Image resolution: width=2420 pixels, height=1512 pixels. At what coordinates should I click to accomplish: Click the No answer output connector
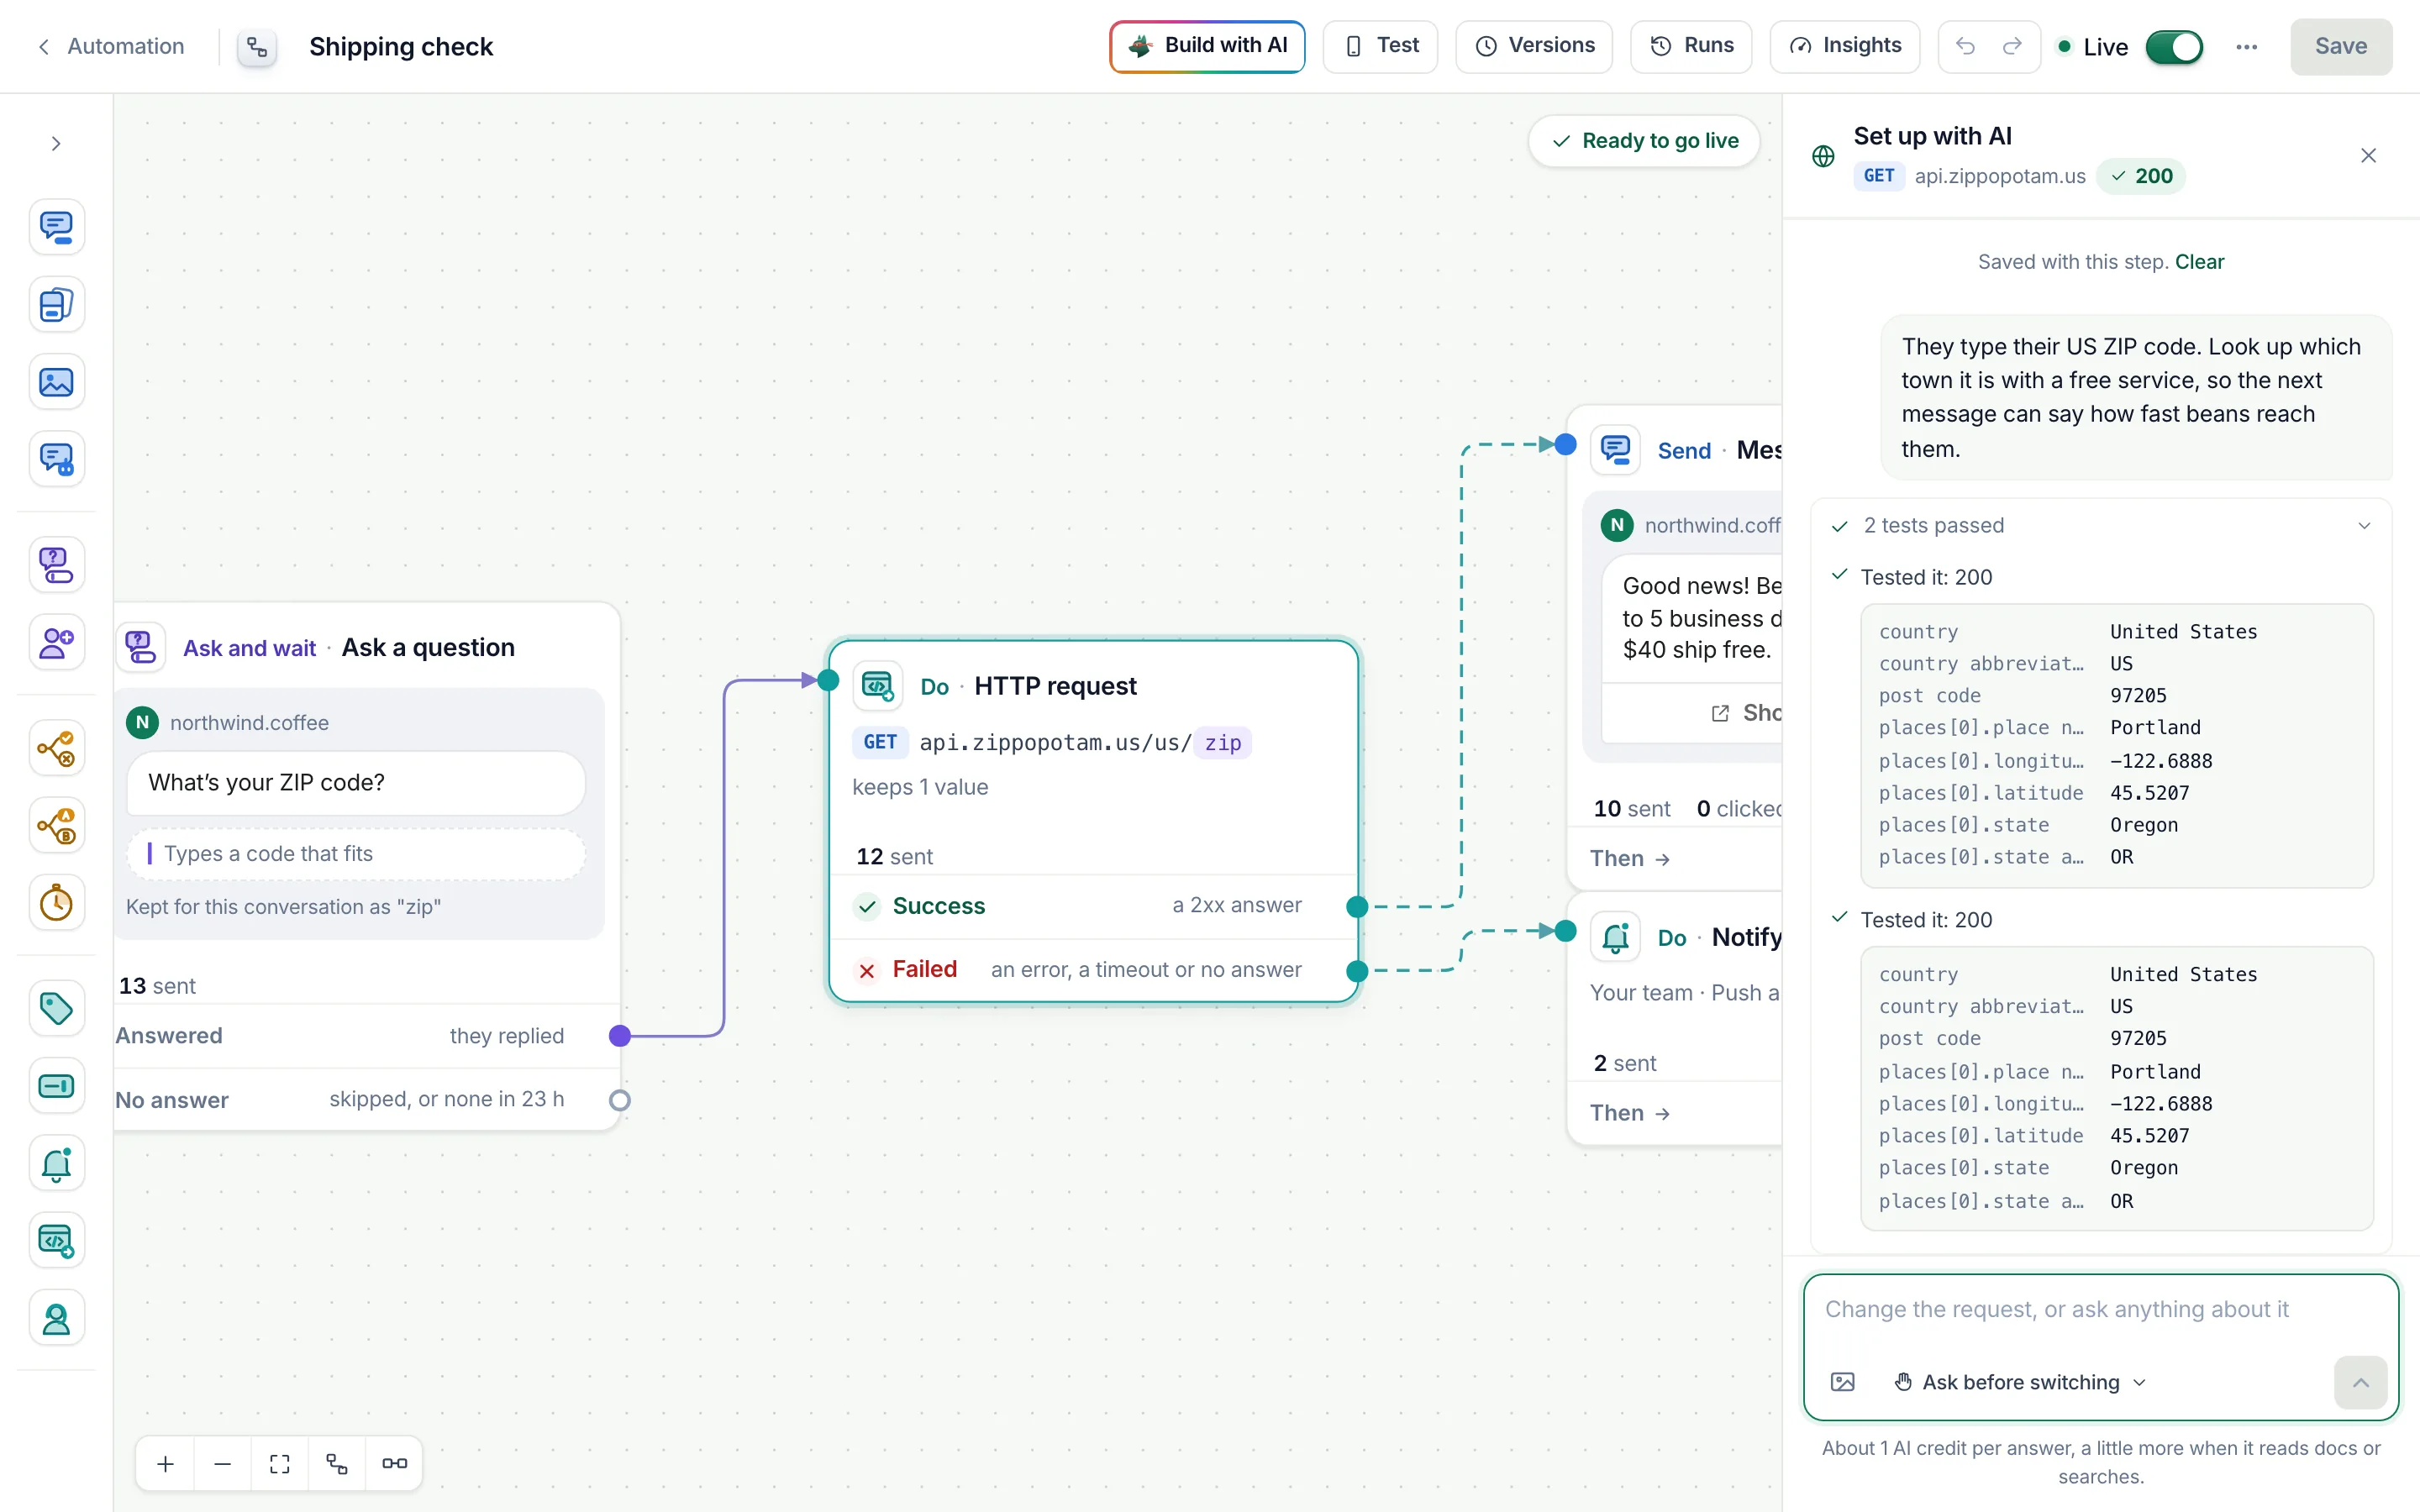click(x=620, y=1100)
